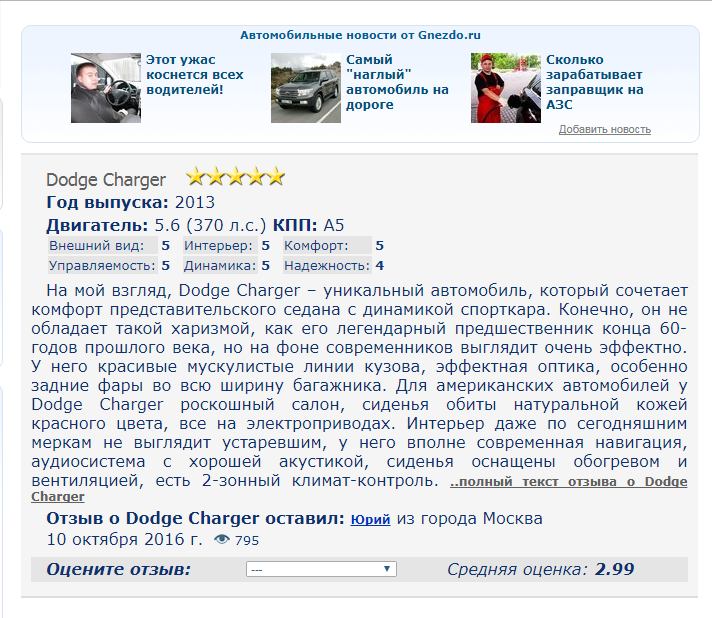The image size is (712, 618).
Task: Click 'Год выпуска: 2013' text
Action: point(130,202)
